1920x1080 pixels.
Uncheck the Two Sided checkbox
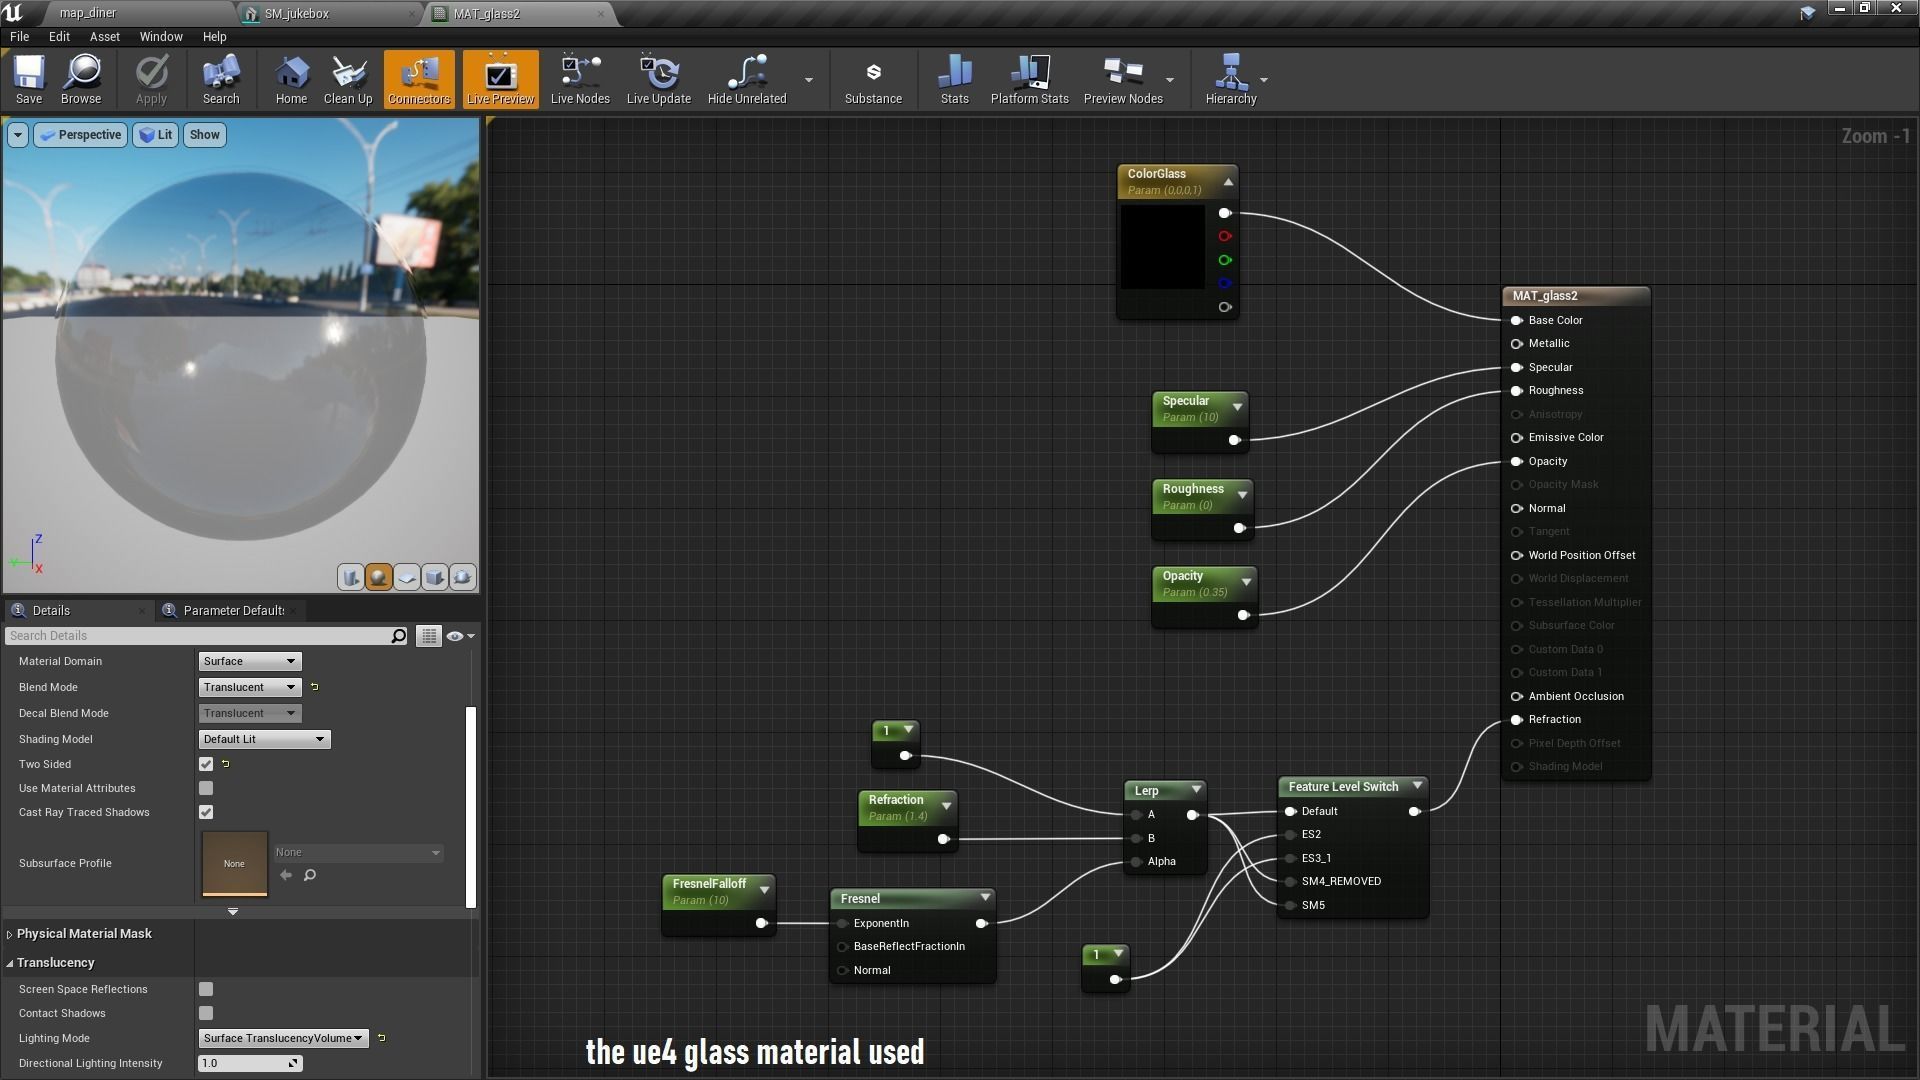206,764
